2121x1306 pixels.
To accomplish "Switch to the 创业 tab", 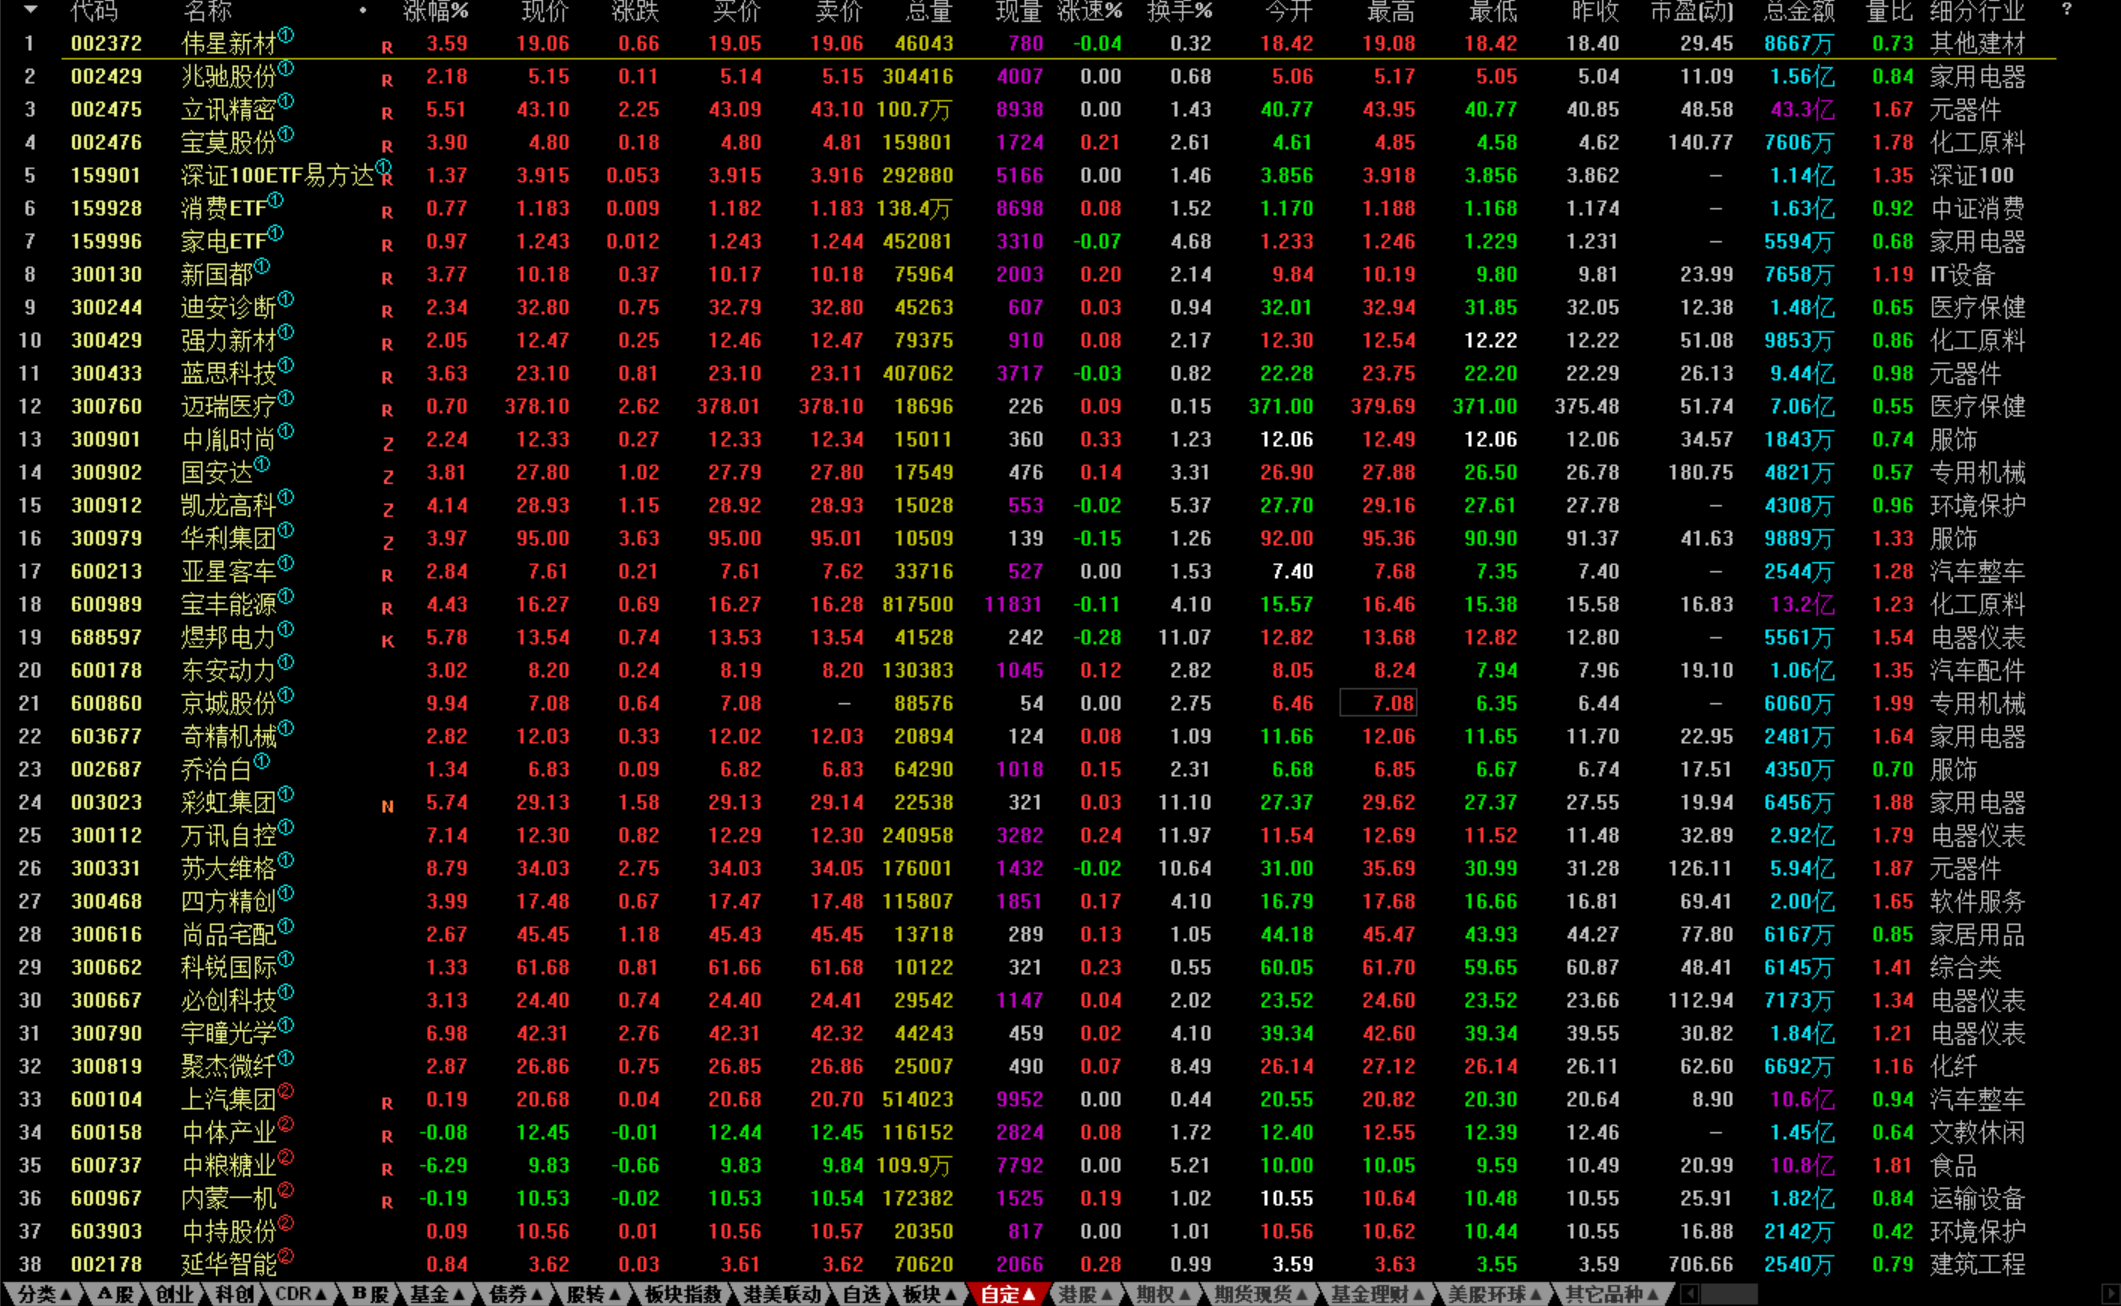I will pyautogui.click(x=174, y=1294).
